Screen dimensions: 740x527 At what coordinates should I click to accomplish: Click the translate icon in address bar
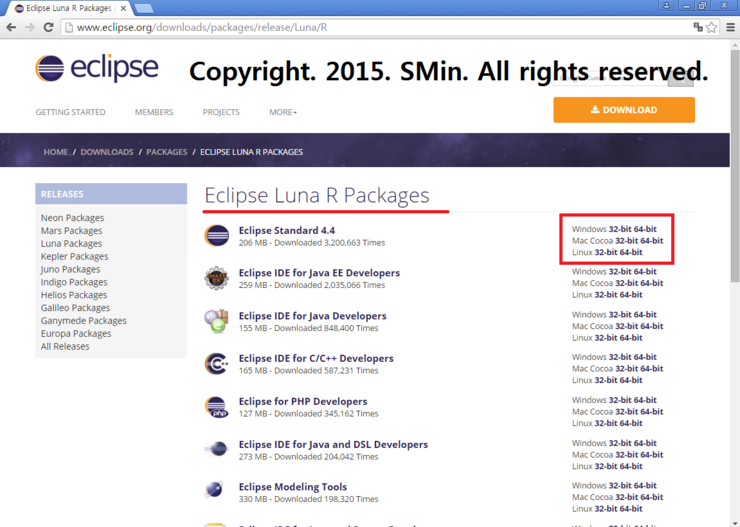point(698,27)
